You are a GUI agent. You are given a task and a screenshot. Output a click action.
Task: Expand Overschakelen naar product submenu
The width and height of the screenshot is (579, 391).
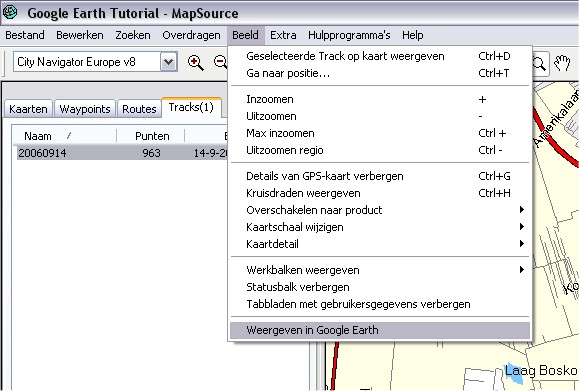pos(380,210)
